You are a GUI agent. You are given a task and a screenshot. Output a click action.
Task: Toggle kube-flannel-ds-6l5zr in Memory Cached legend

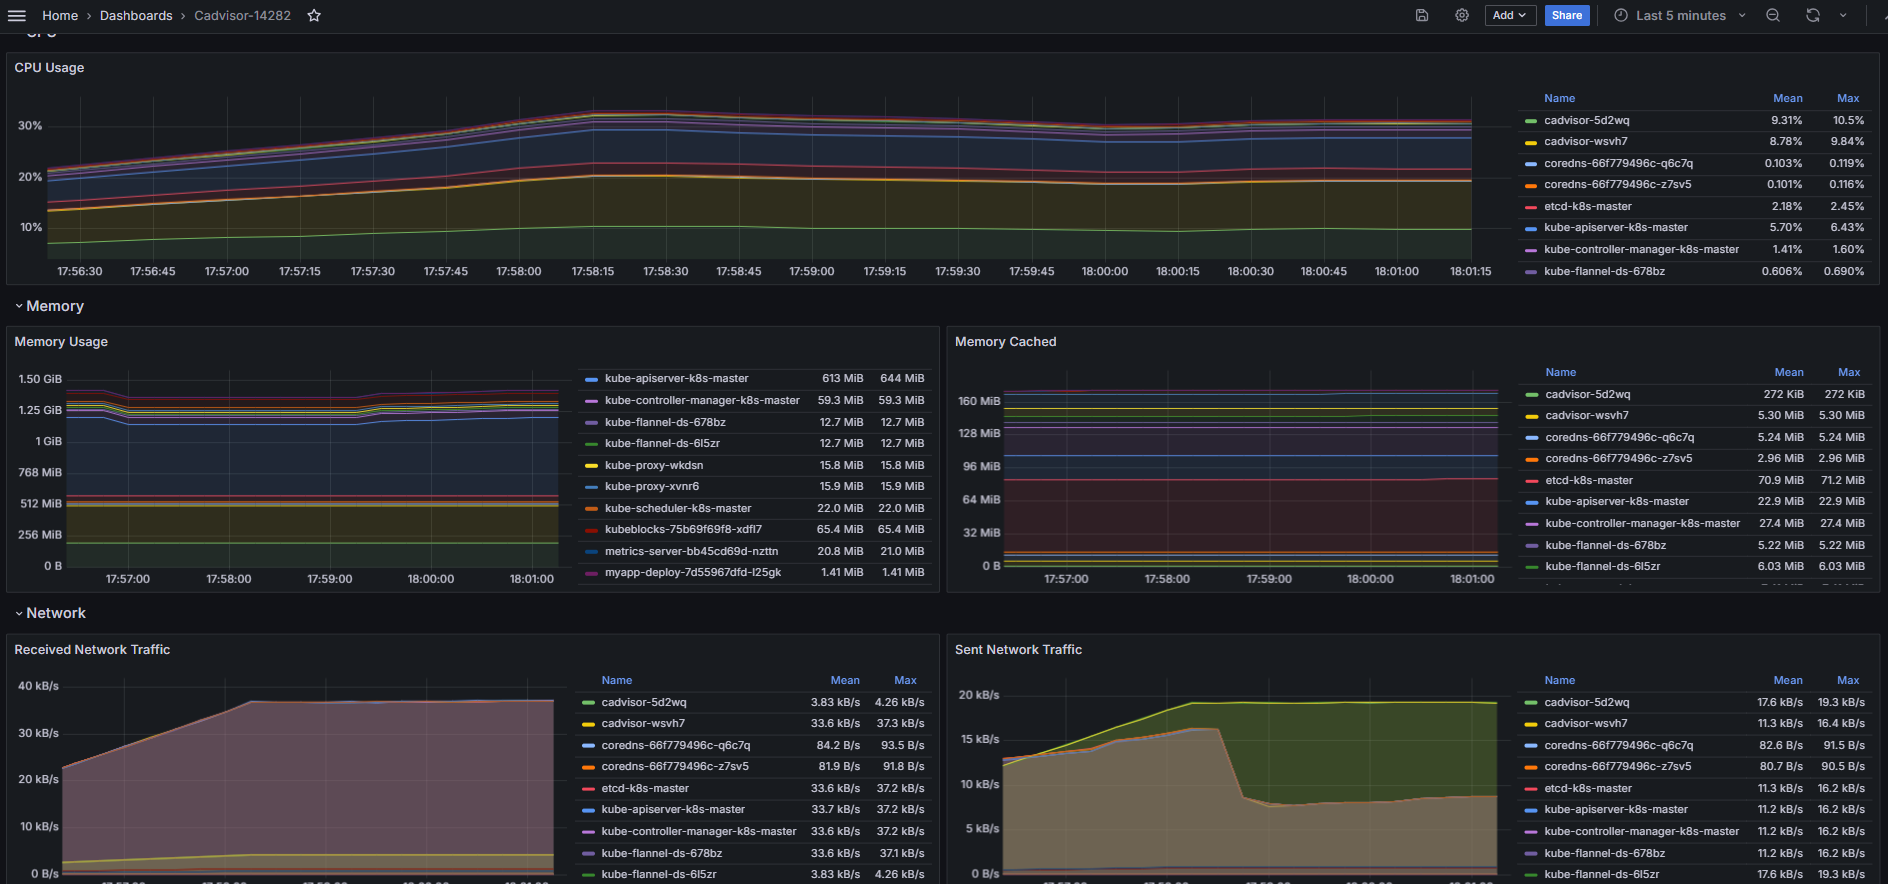pos(1602,567)
